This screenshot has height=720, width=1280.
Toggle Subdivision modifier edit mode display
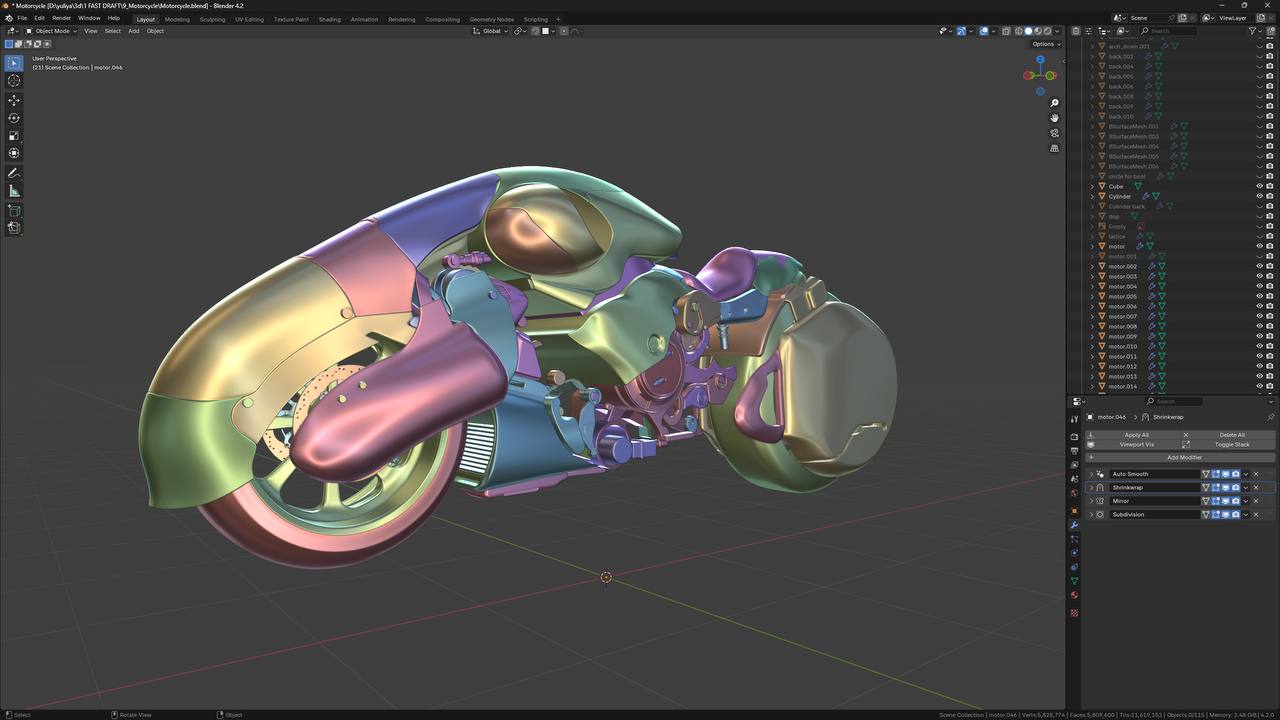(x=1216, y=515)
